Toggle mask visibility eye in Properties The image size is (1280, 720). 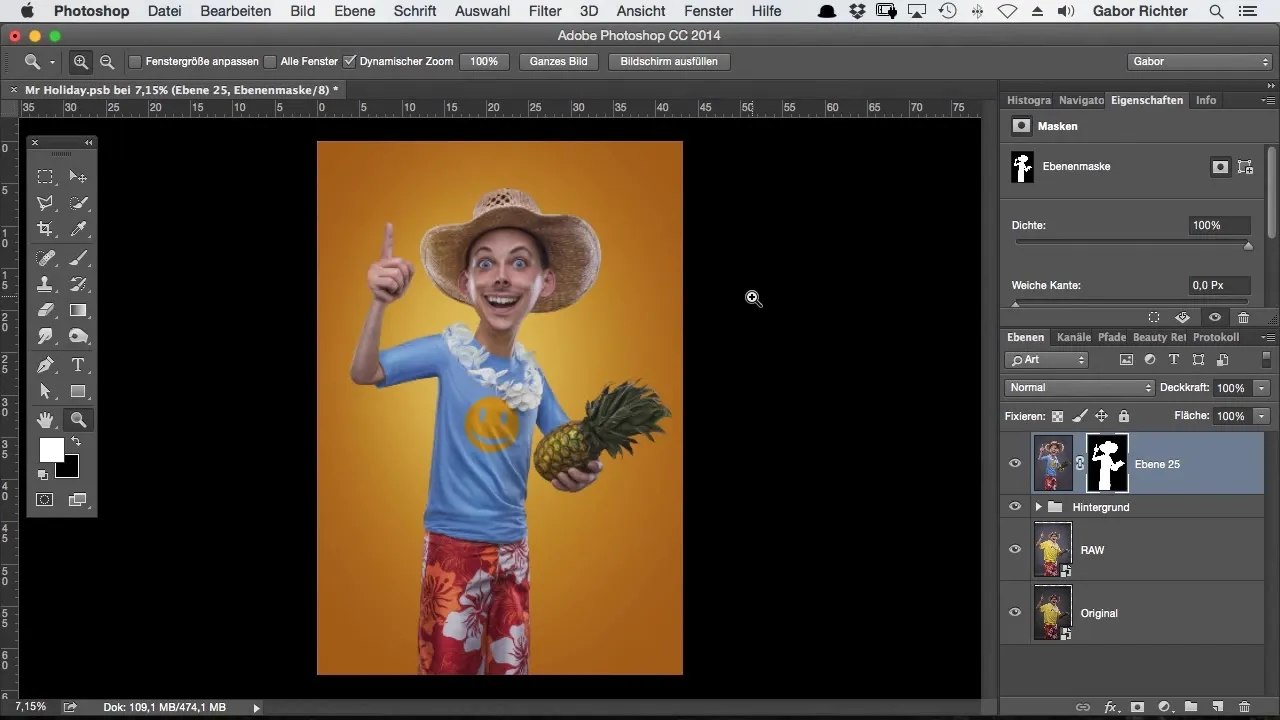[1215, 317]
